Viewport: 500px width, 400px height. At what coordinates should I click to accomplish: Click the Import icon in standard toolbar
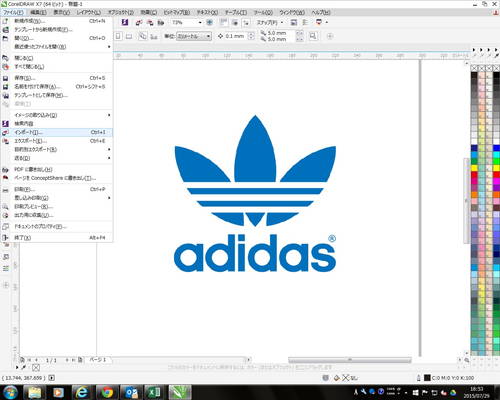coord(139,22)
